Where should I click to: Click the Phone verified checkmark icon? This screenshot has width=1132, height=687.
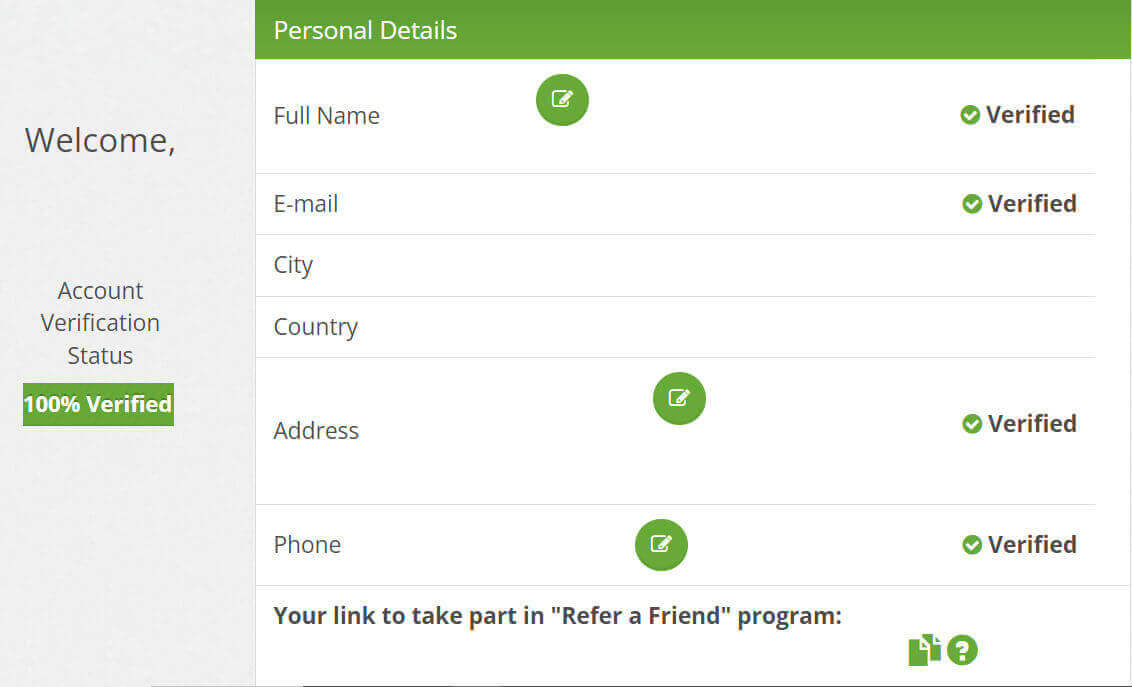(x=971, y=545)
